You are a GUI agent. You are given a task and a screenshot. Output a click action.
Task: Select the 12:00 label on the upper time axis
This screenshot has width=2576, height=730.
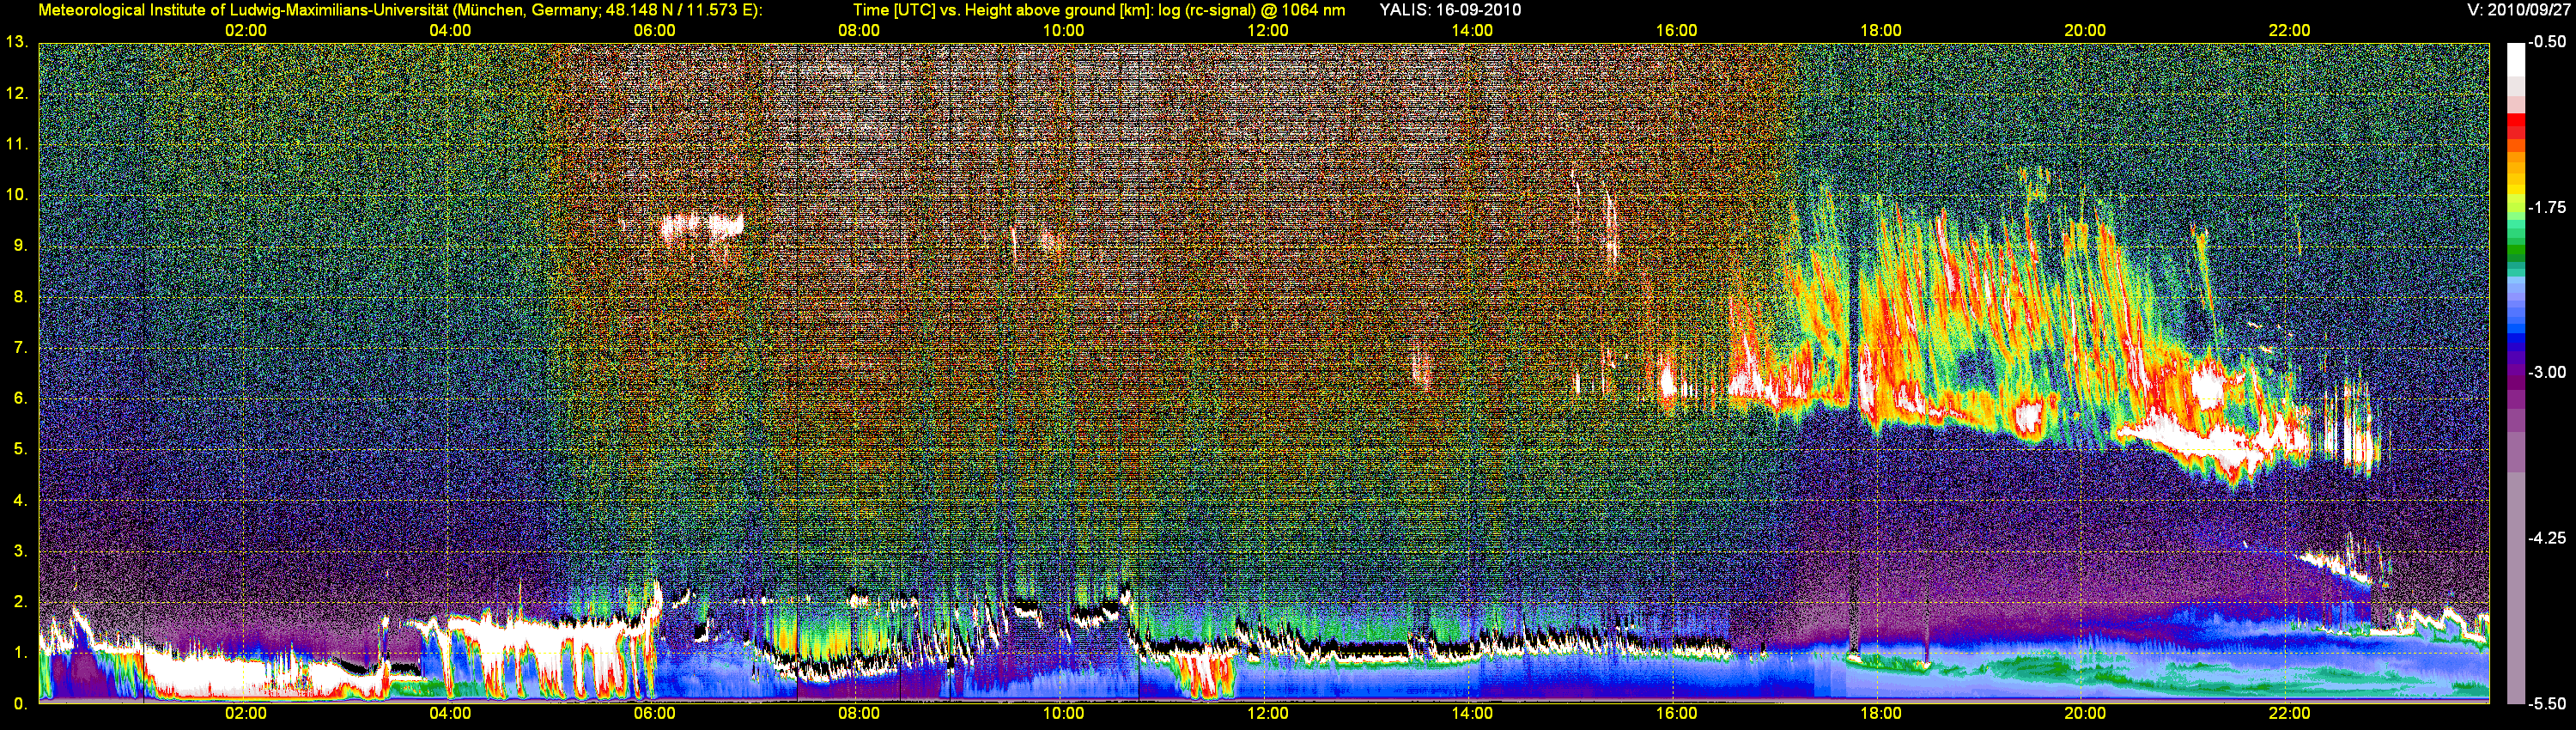tap(1267, 31)
